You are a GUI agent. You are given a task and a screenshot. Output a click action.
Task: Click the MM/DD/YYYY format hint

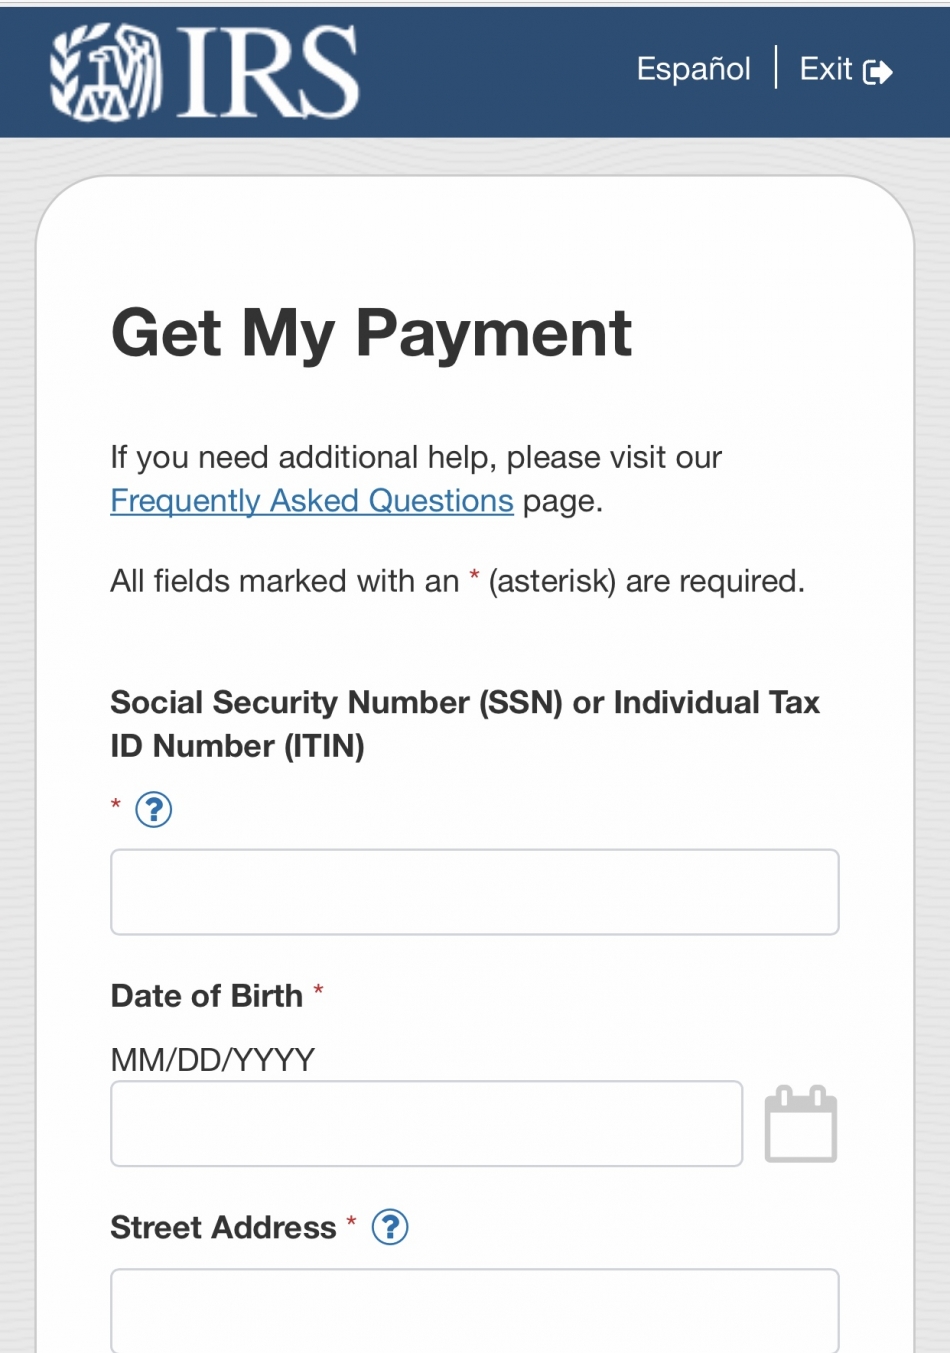pos(213,1059)
